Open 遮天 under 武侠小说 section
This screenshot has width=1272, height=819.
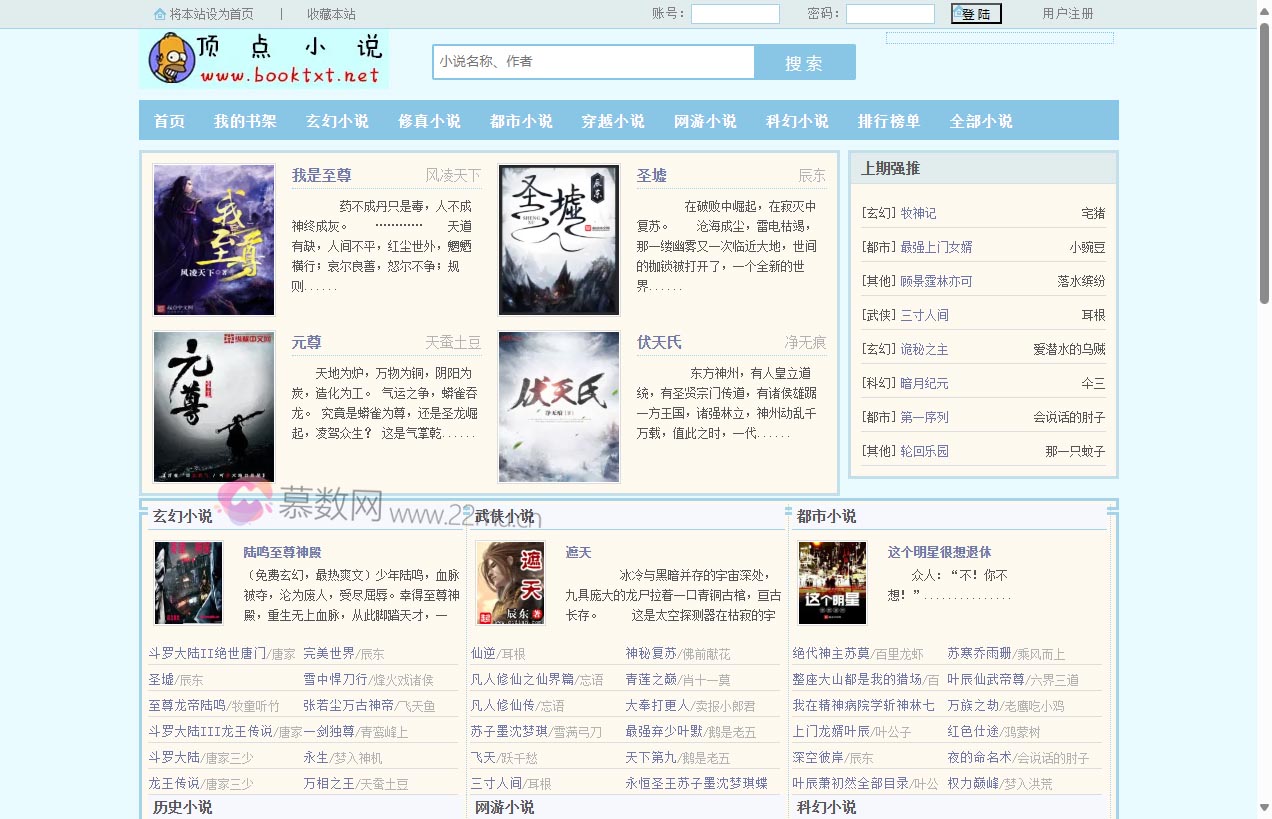click(578, 551)
